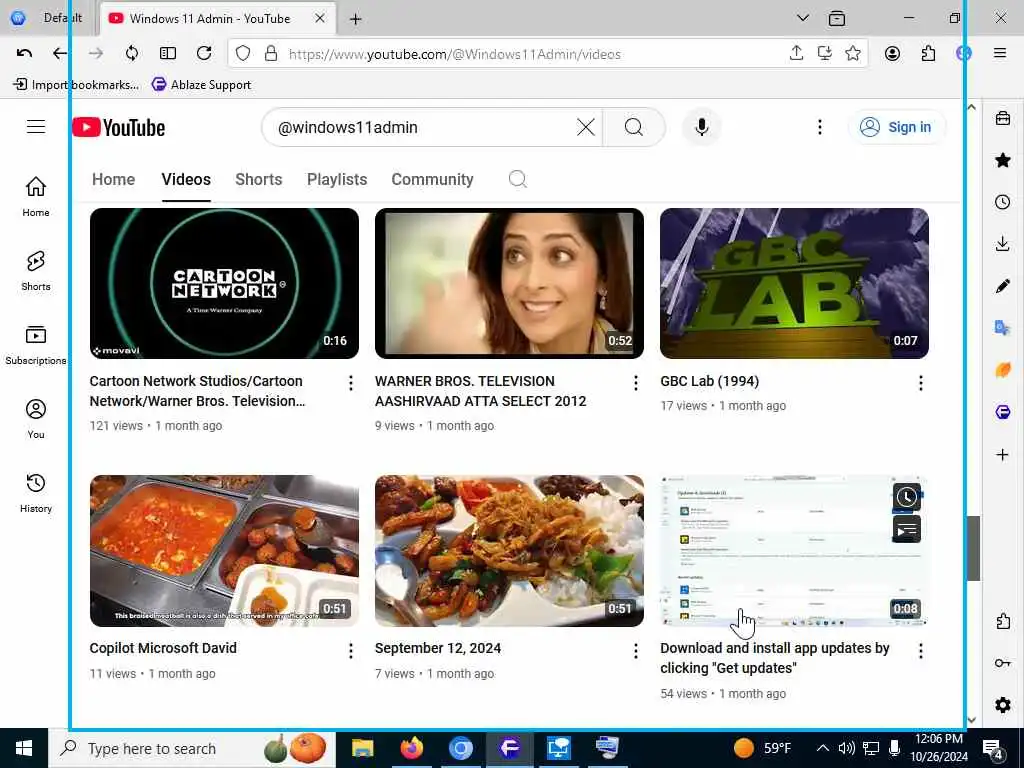Show hidden system tray icons chevron
Image resolution: width=1024 pixels, height=768 pixels.
click(x=823, y=748)
